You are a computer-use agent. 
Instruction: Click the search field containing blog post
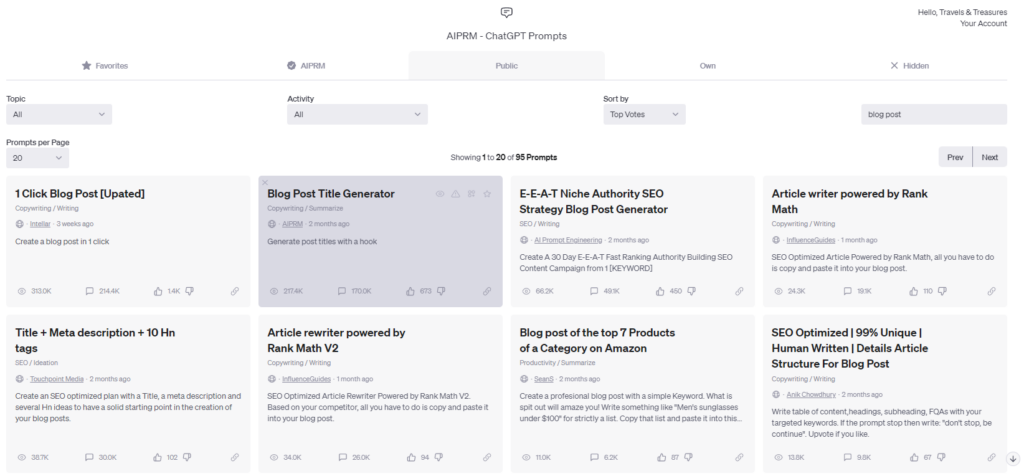pos(934,114)
